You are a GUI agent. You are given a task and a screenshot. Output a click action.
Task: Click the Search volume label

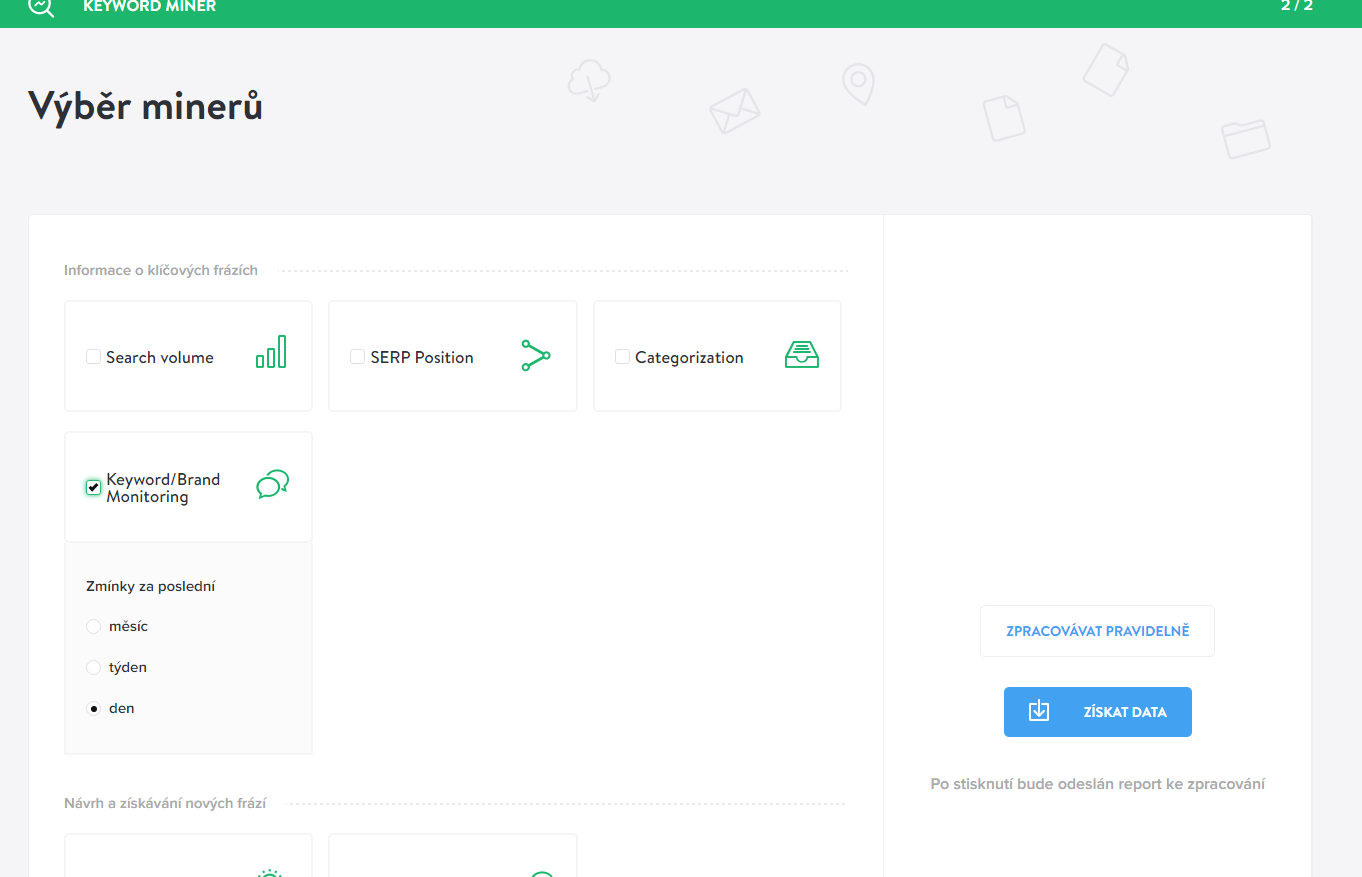point(160,357)
